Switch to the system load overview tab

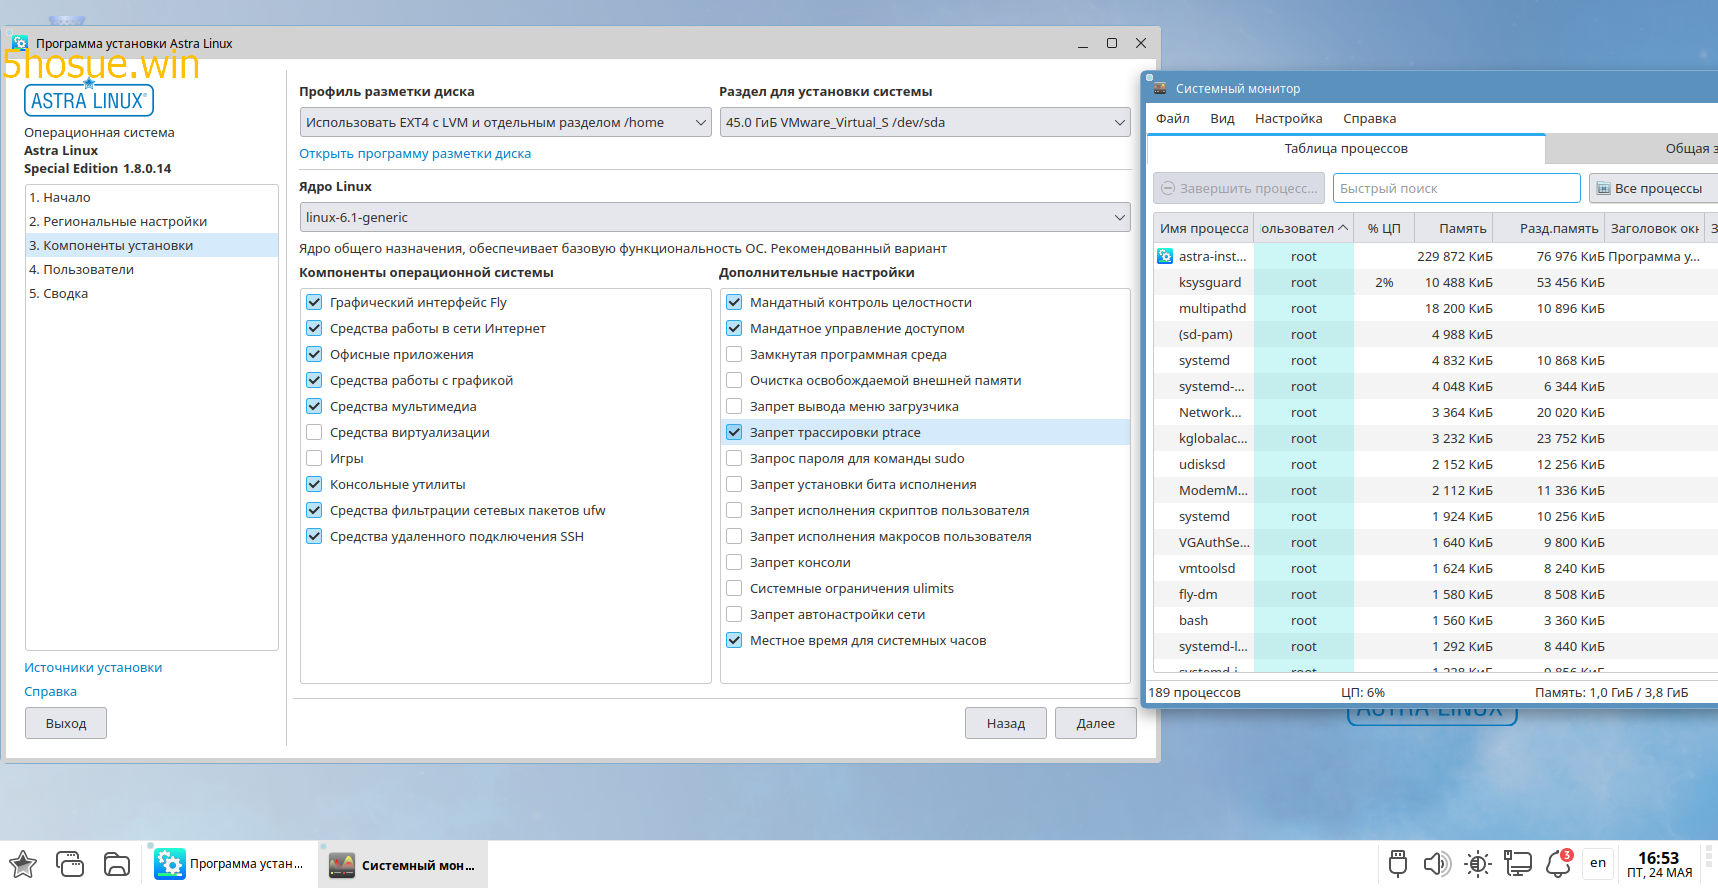click(1632, 148)
